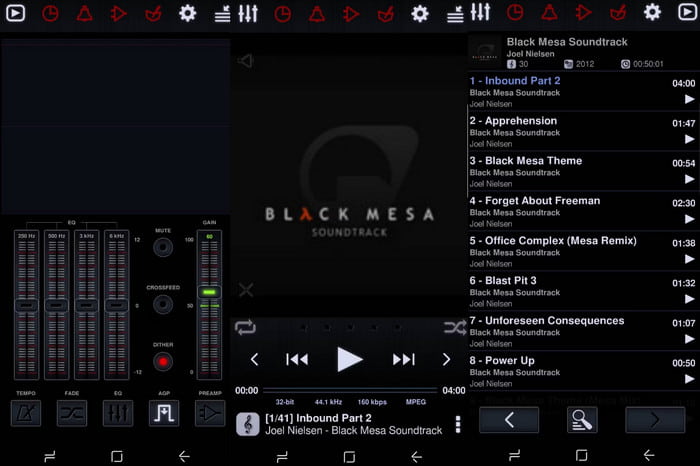
Task: Play track 6 - Blast Pit 3 arrow
Action: coord(689,299)
